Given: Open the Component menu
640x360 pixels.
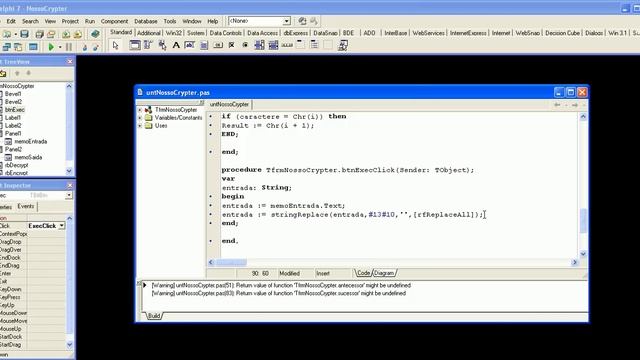Looking at the screenshot, I should click(114, 21).
